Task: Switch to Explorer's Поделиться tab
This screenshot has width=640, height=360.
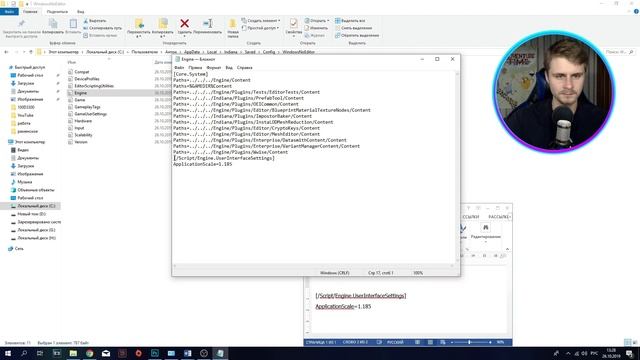Action: [x=57, y=11]
